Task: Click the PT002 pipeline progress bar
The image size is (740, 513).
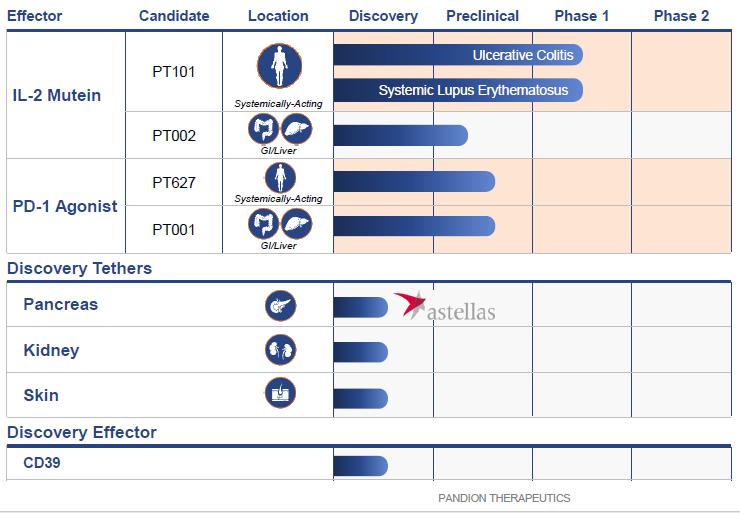Action: pos(400,135)
